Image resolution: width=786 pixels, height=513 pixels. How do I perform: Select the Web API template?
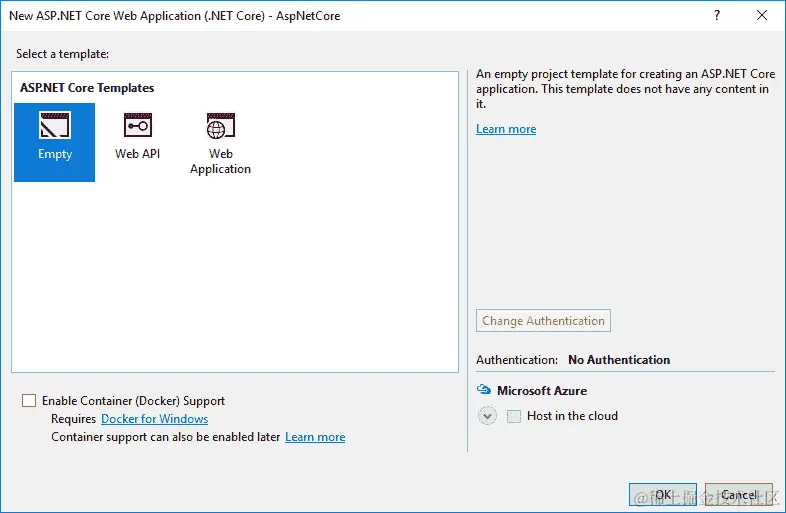[x=137, y=135]
